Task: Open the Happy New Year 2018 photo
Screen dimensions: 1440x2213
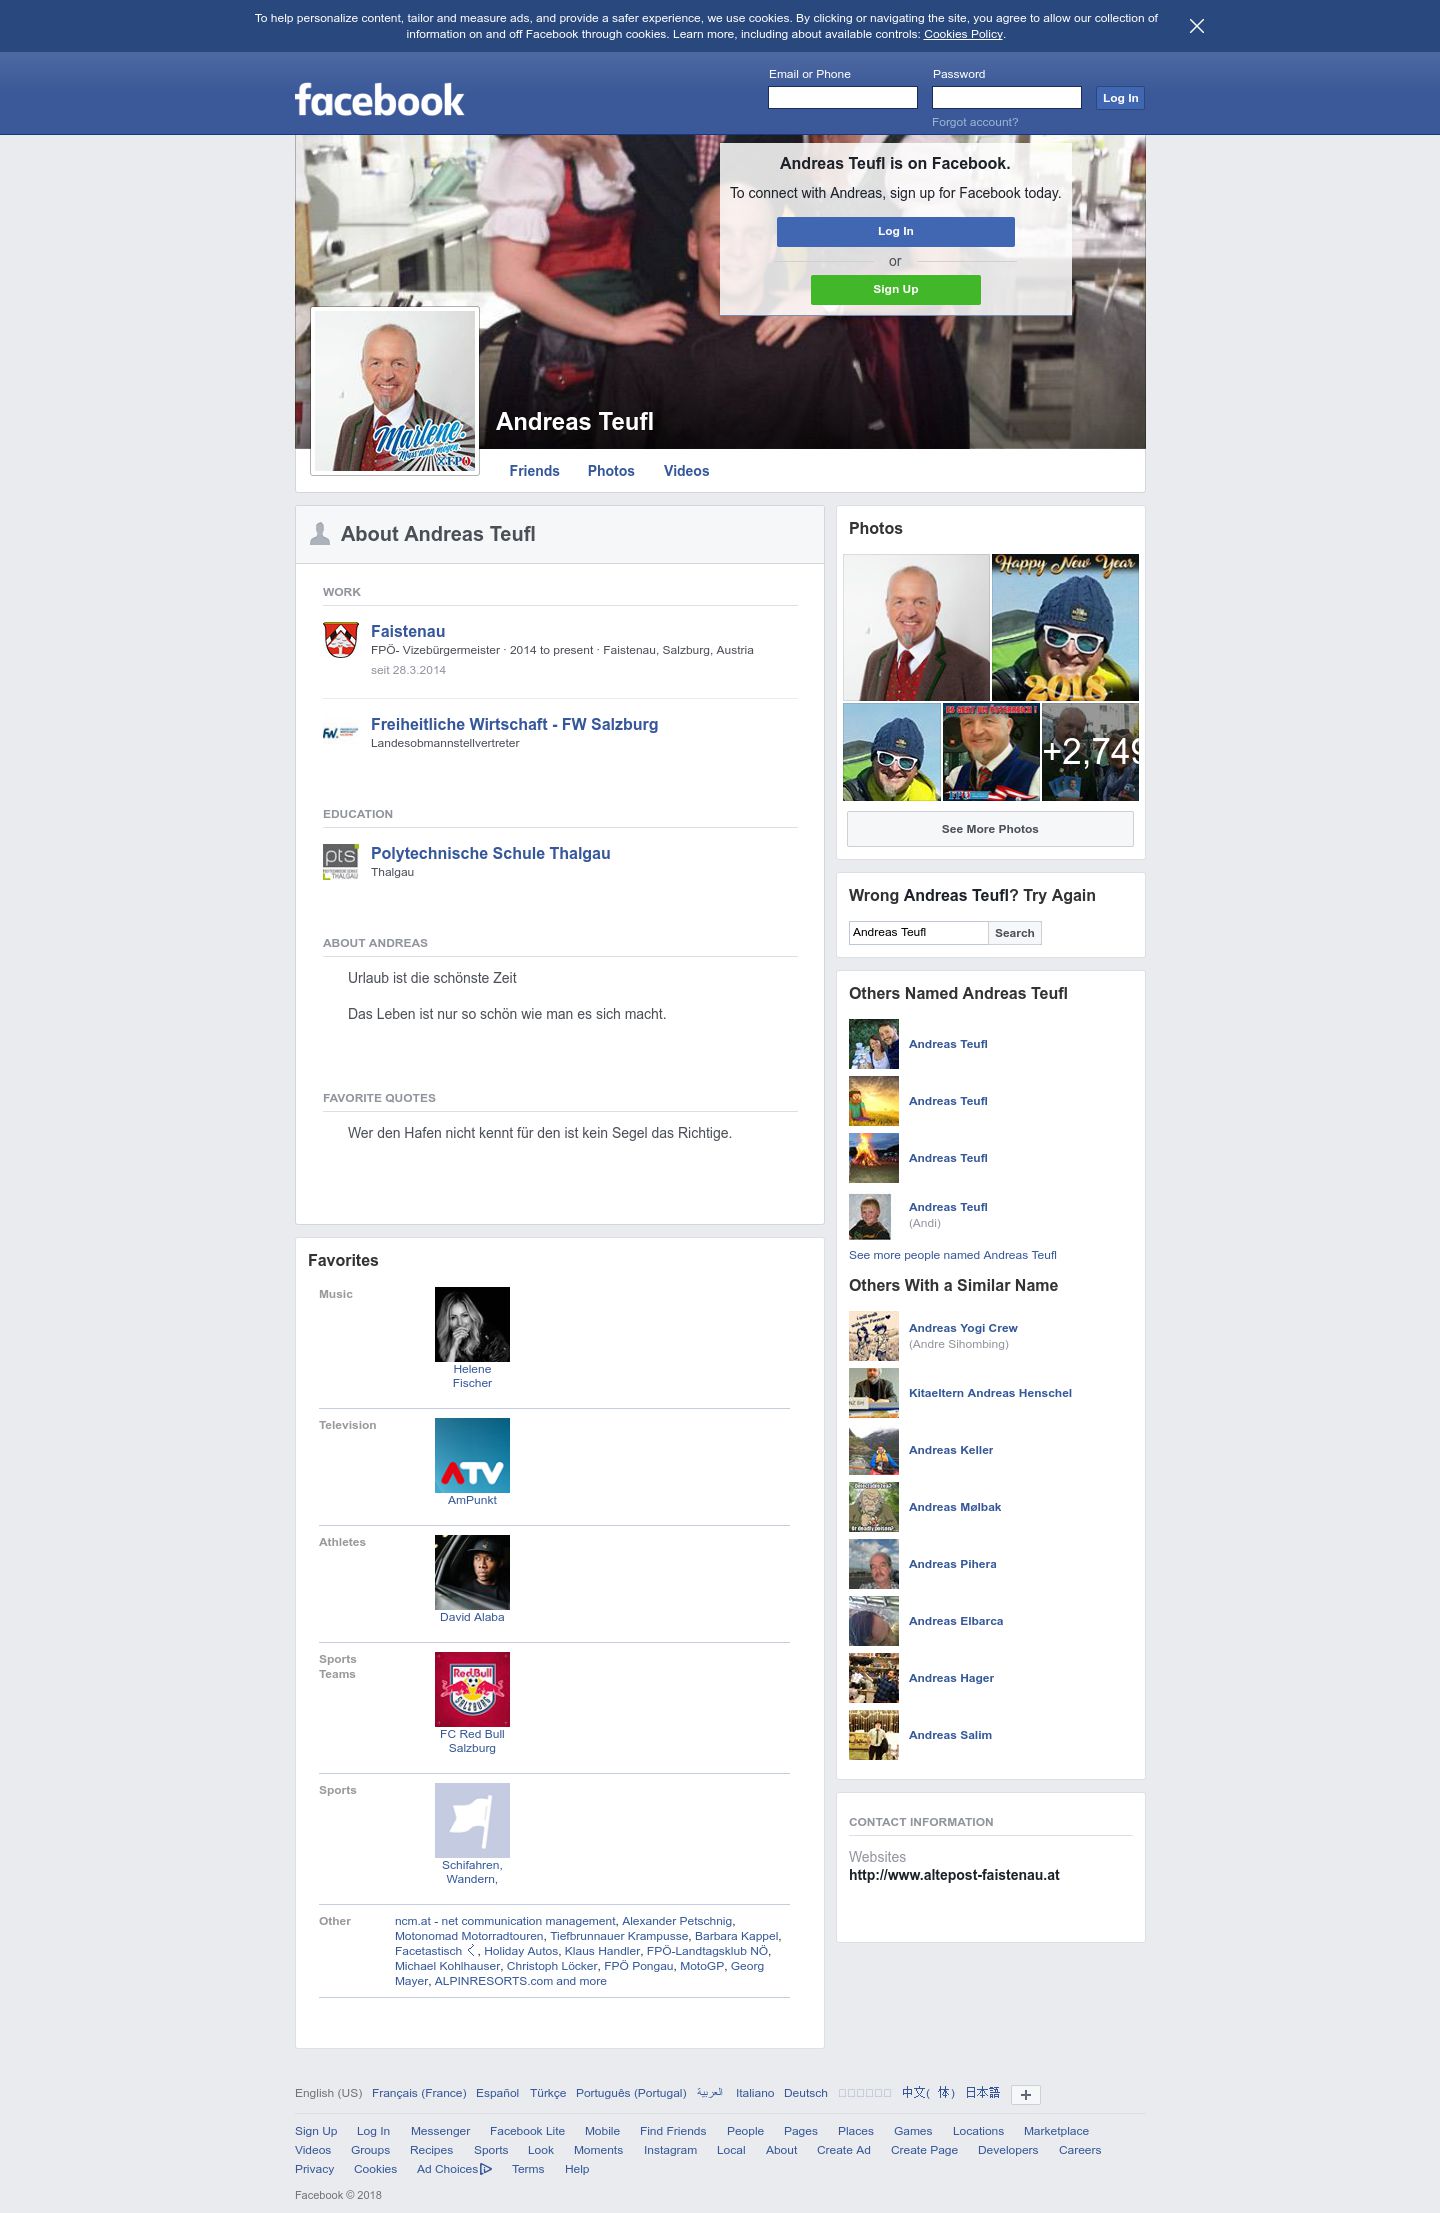Action: click(x=1065, y=627)
